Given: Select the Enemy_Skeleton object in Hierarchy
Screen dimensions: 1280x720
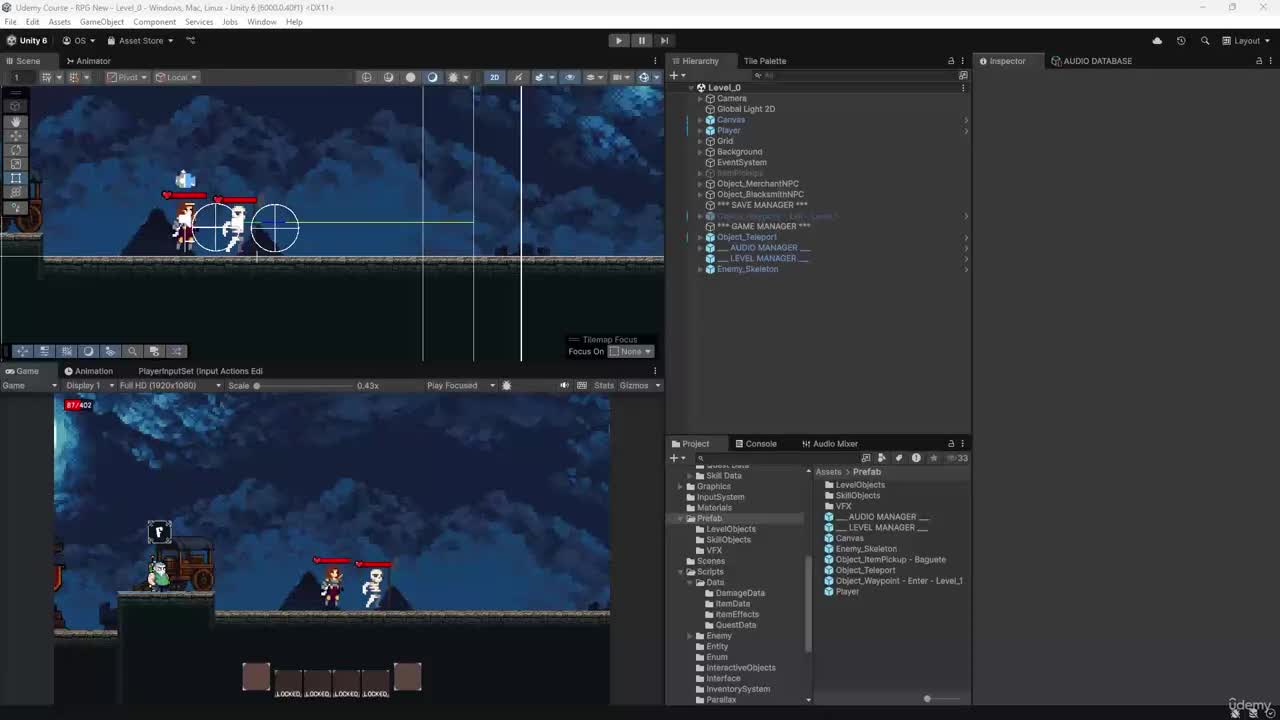Looking at the screenshot, I should point(747,269).
